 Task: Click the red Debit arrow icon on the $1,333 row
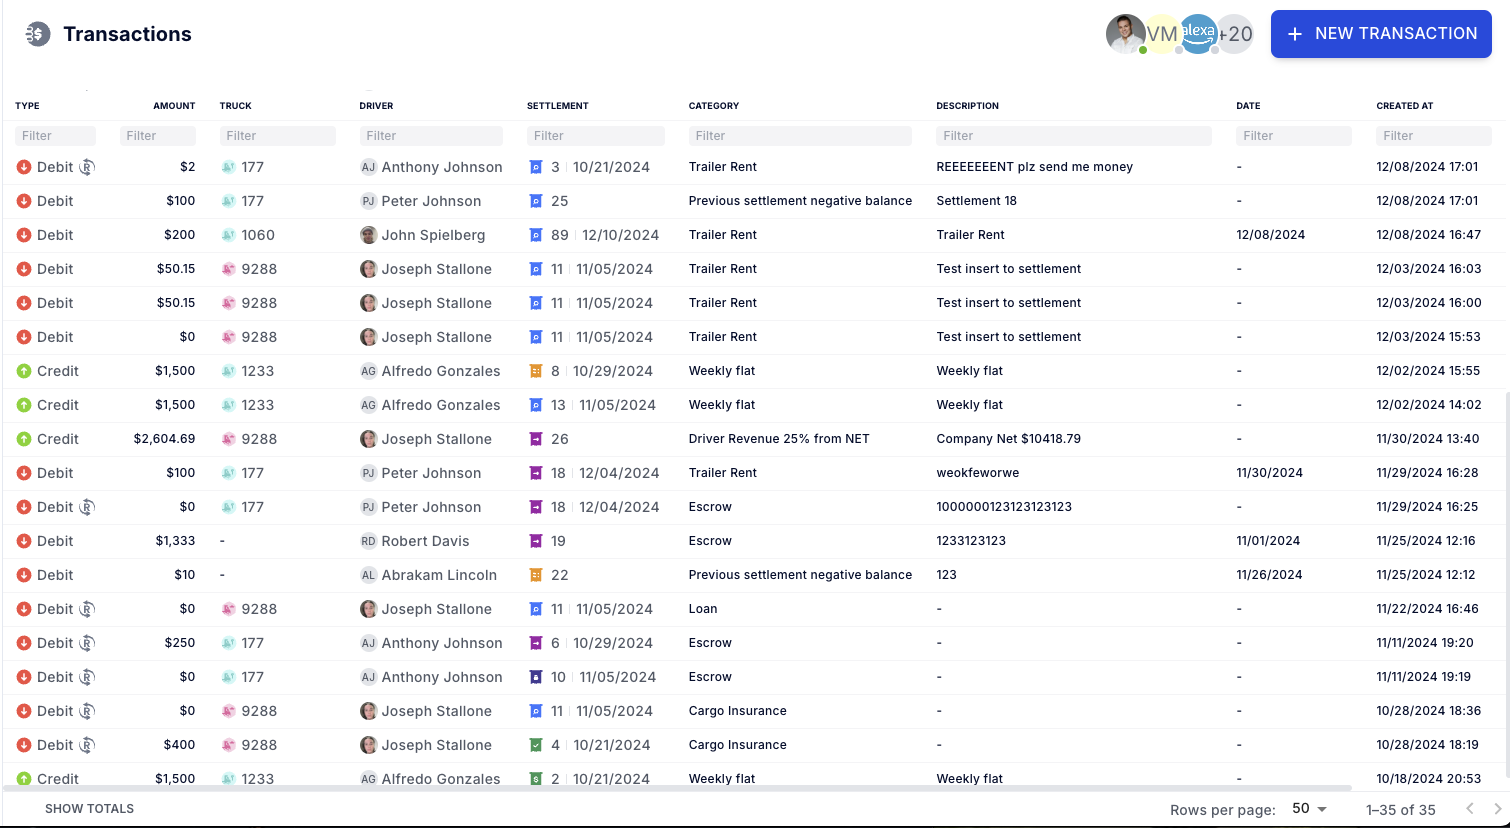[x=24, y=541]
